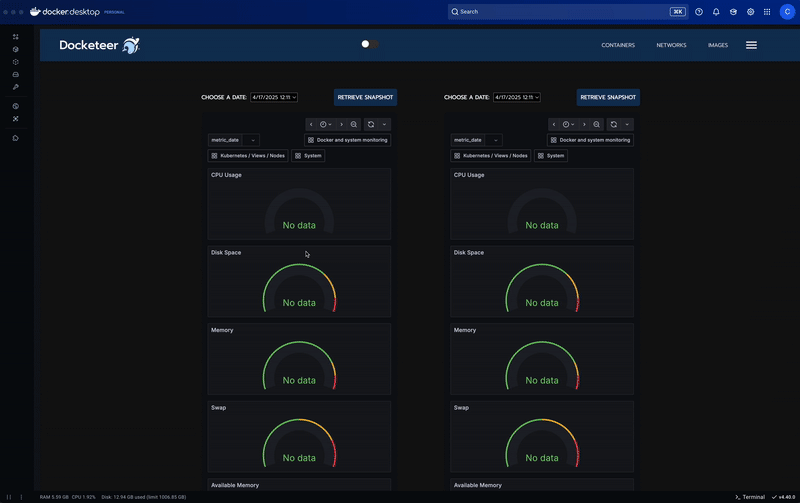Click the RAM usage status text

point(54,497)
